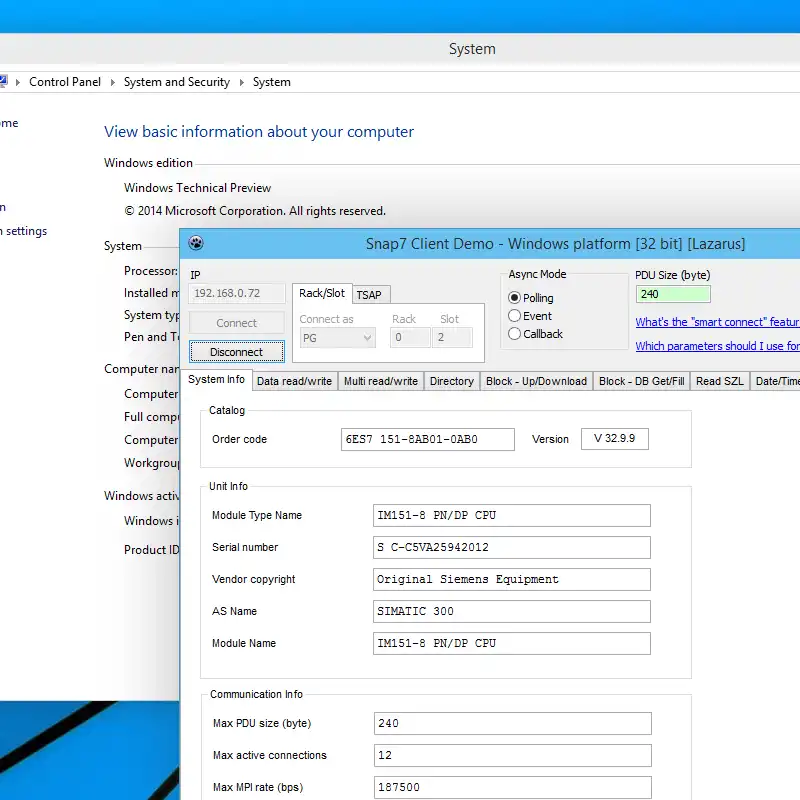Expand breadcrumb arrow before Control Panel
Screen dimensions: 800x800
click(x=18, y=82)
